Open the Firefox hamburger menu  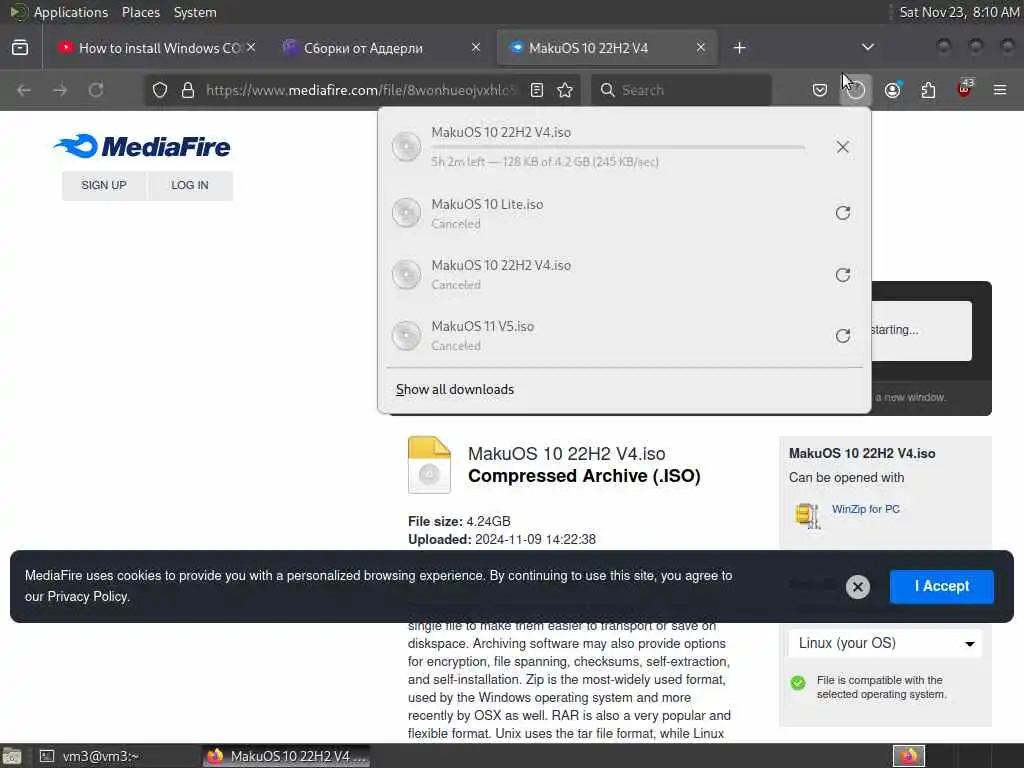tap(1000, 90)
